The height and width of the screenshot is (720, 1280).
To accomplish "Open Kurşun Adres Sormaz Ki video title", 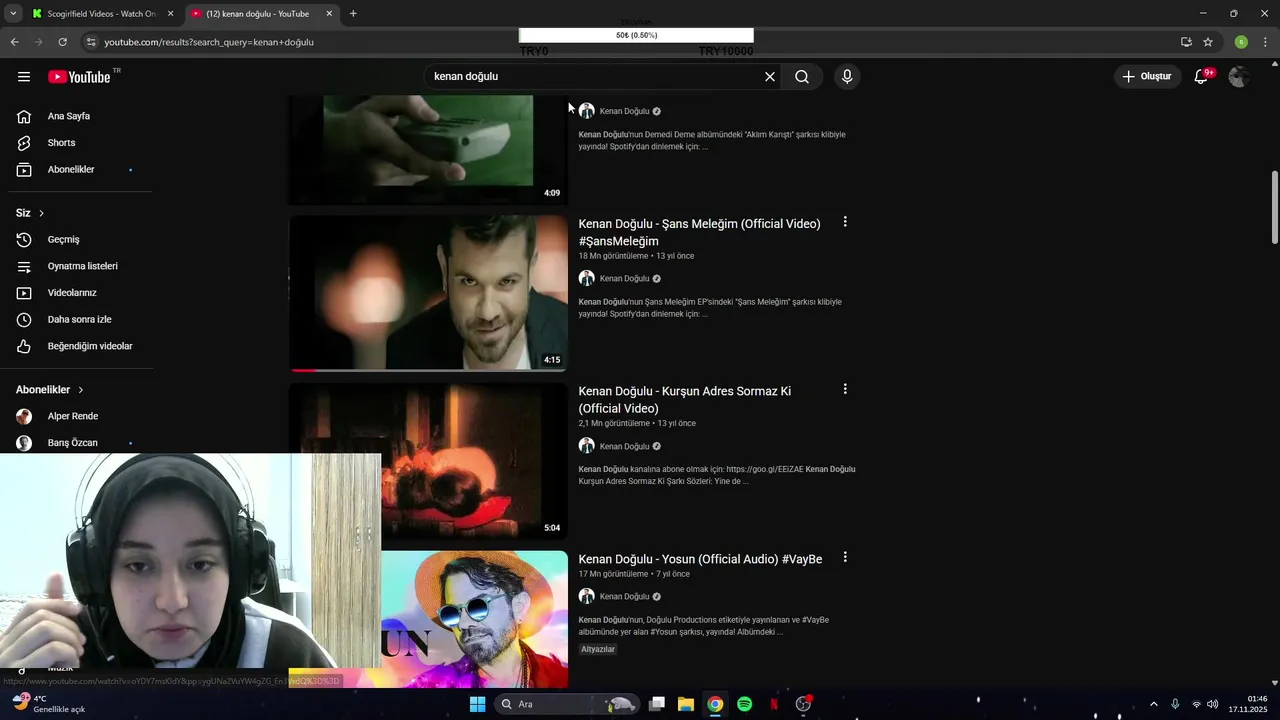I will pyautogui.click(x=685, y=400).
